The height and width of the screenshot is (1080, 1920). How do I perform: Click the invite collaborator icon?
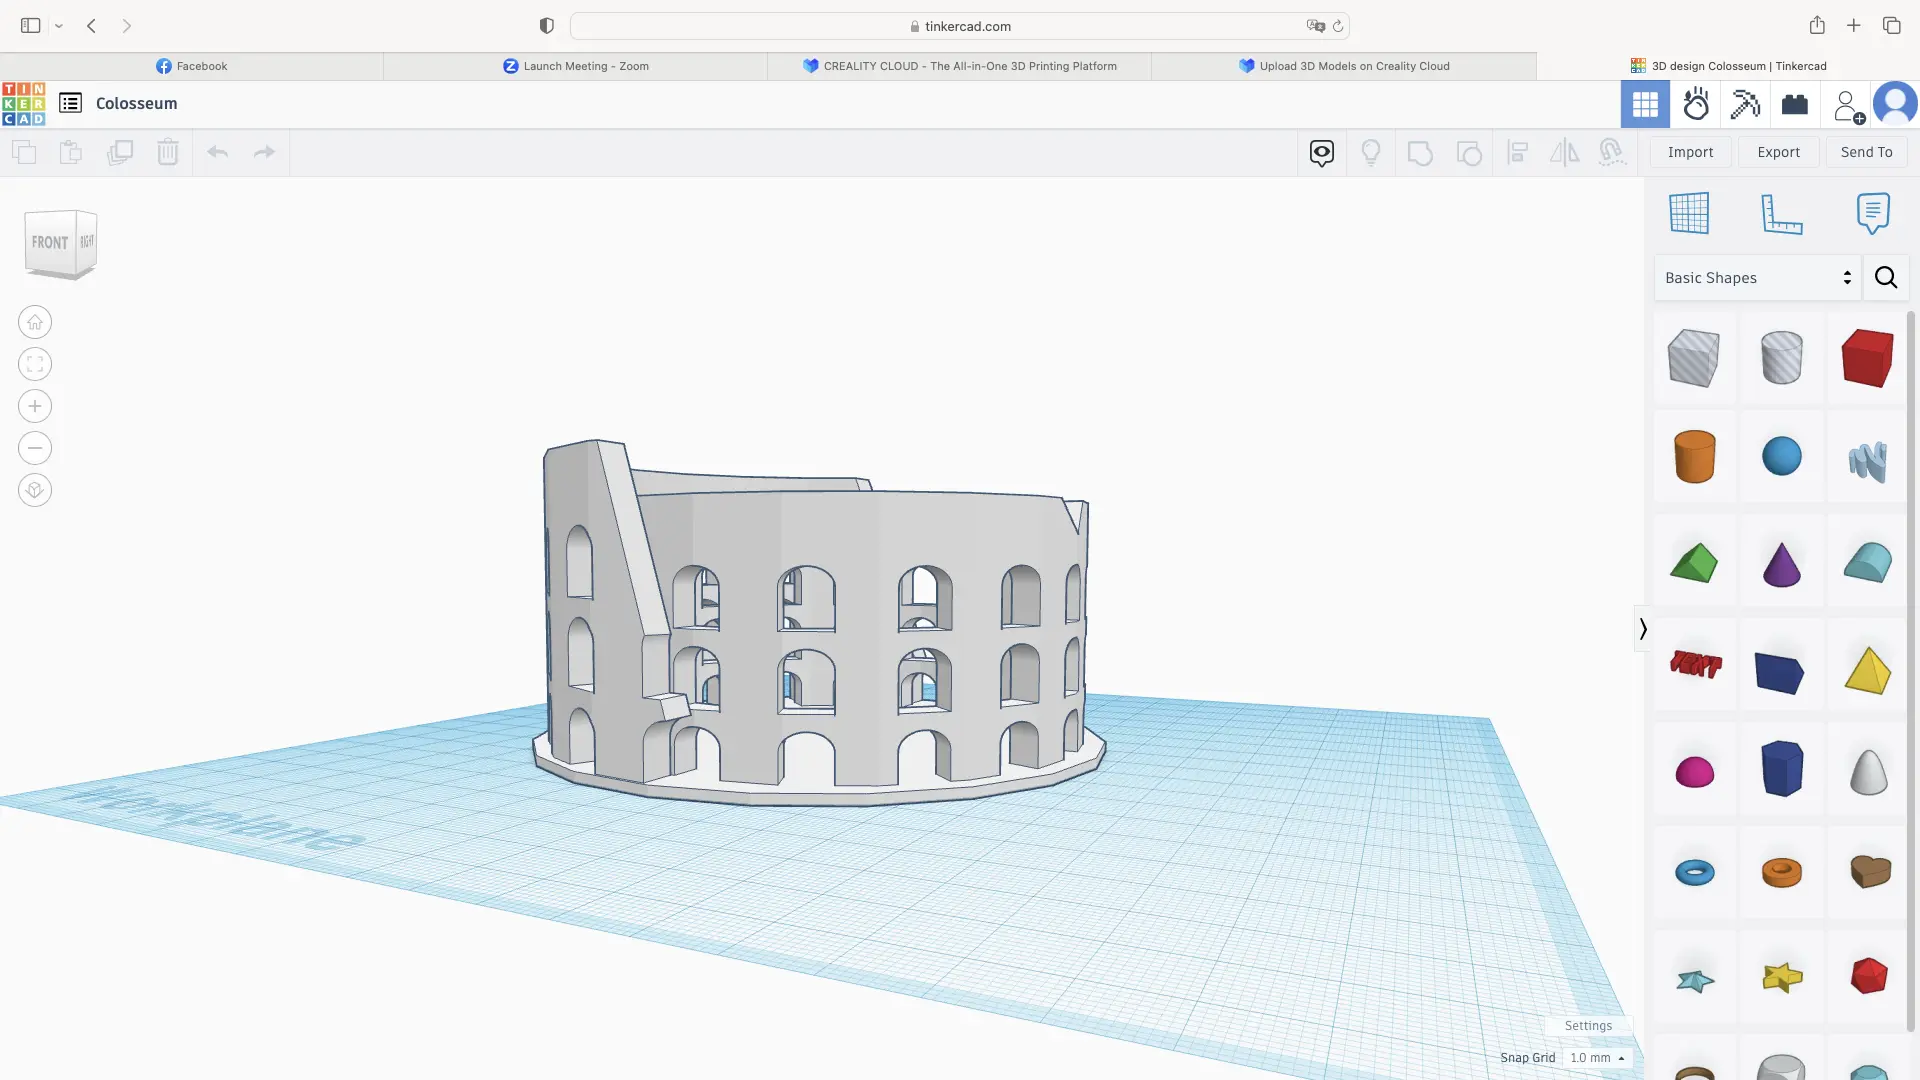tap(1848, 105)
